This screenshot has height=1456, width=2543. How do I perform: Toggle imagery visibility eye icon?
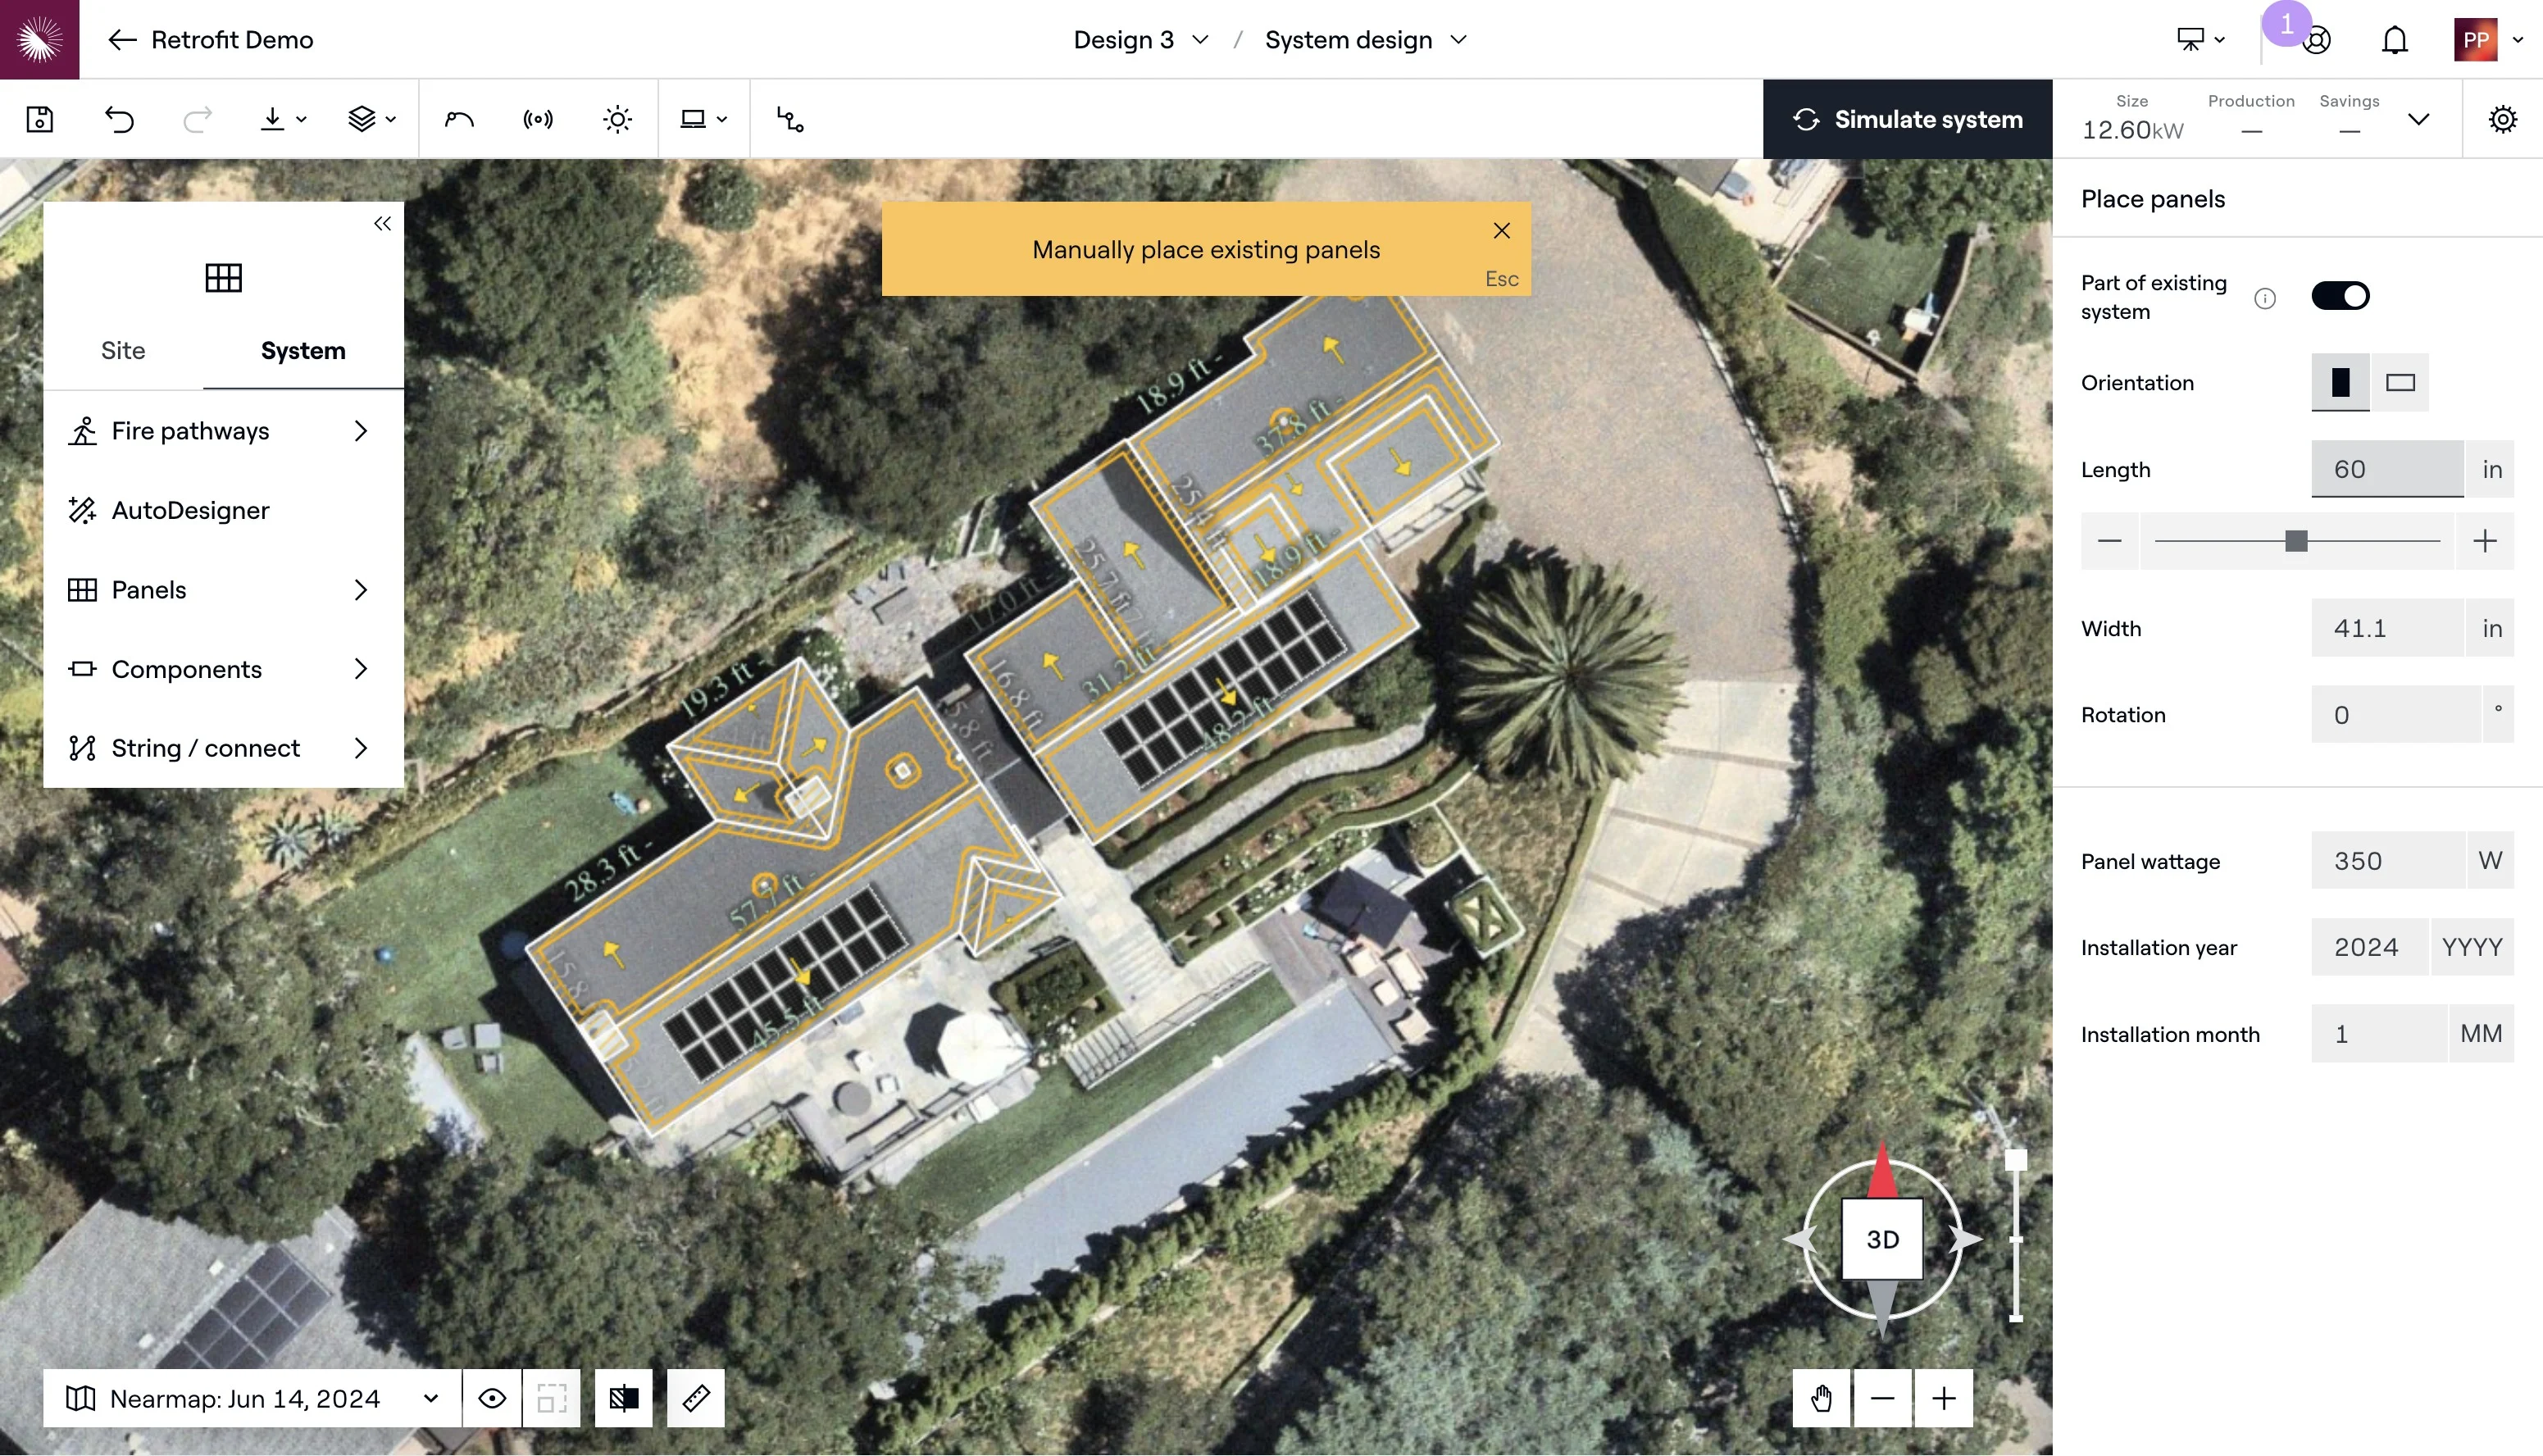491,1397
